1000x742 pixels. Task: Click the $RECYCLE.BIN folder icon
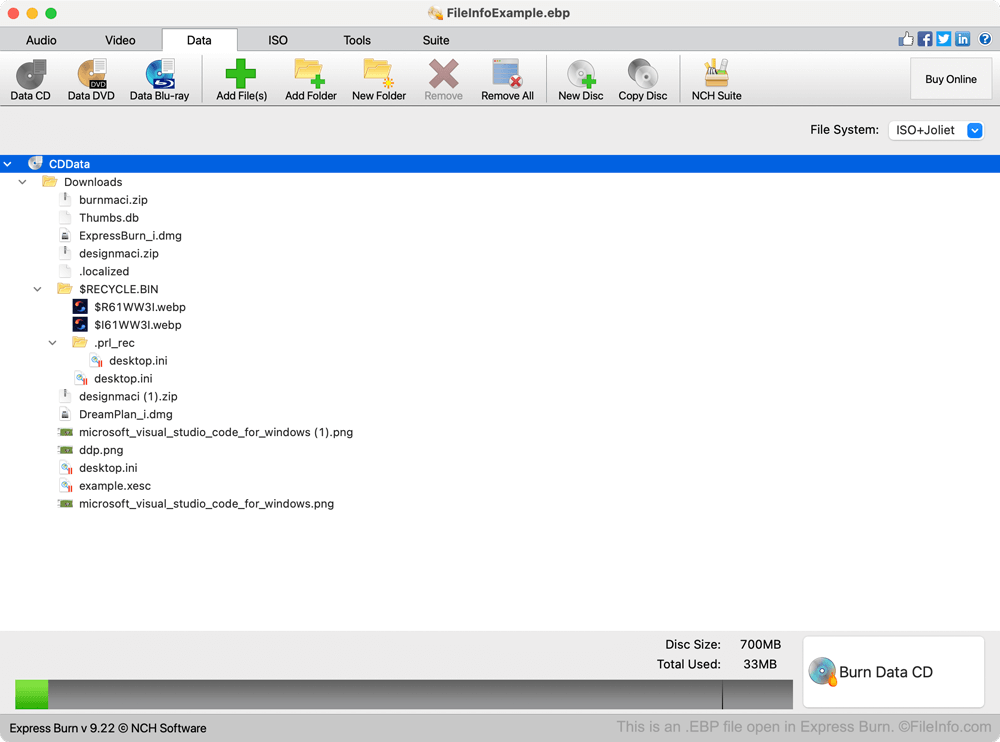(x=64, y=289)
